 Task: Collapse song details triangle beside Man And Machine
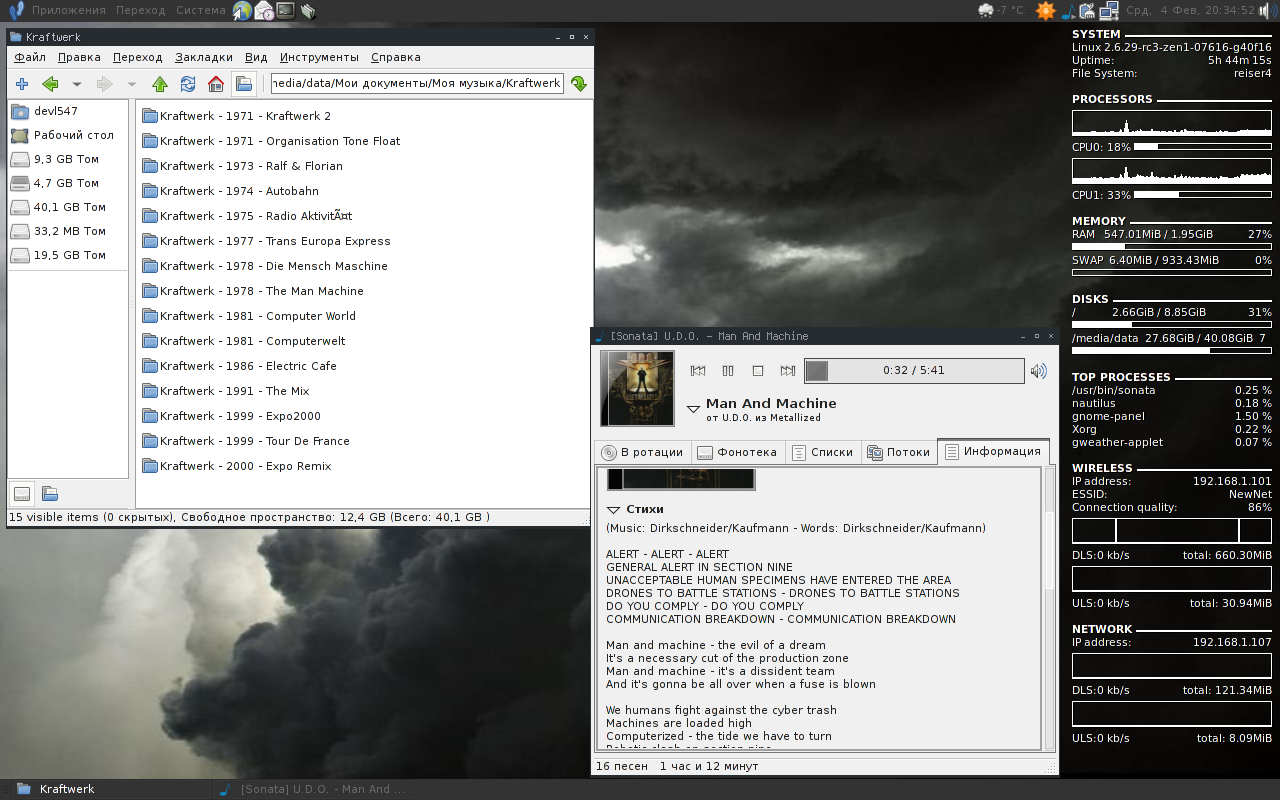(693, 409)
